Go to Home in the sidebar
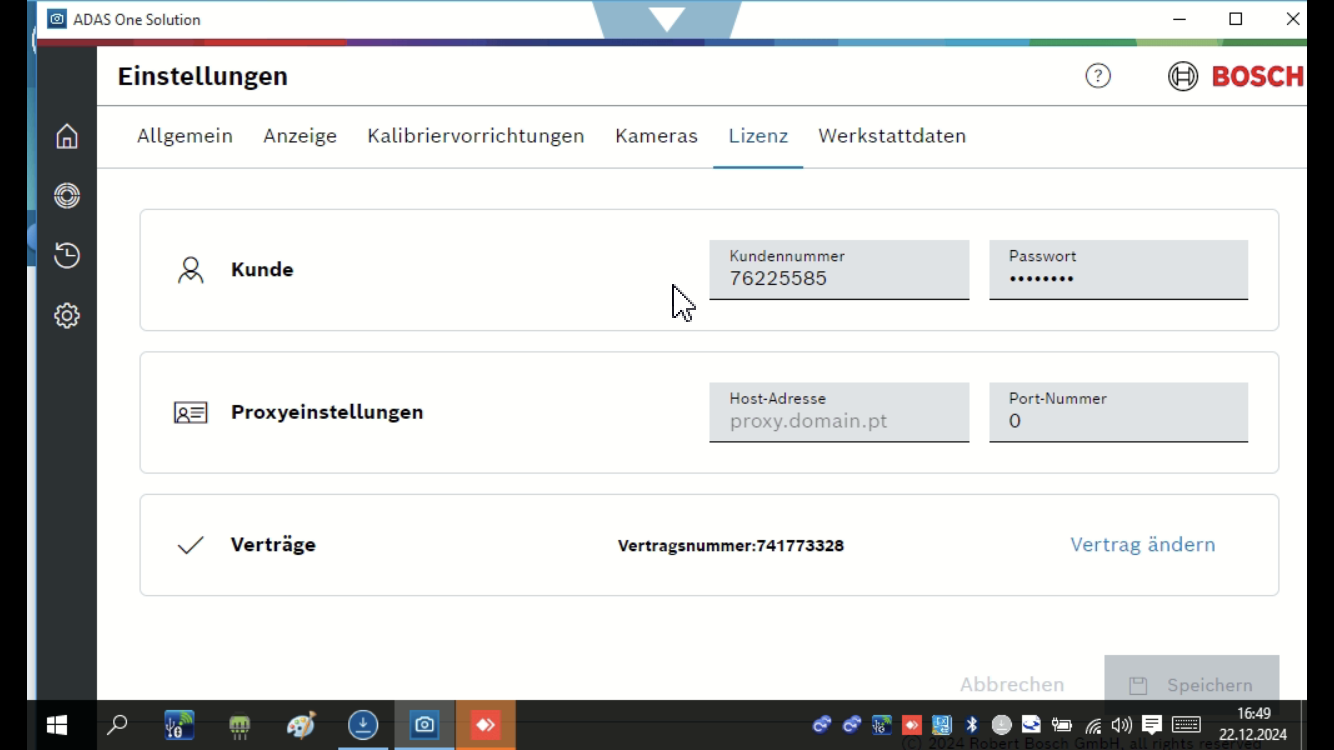Image resolution: width=1334 pixels, height=750 pixels. 67,136
